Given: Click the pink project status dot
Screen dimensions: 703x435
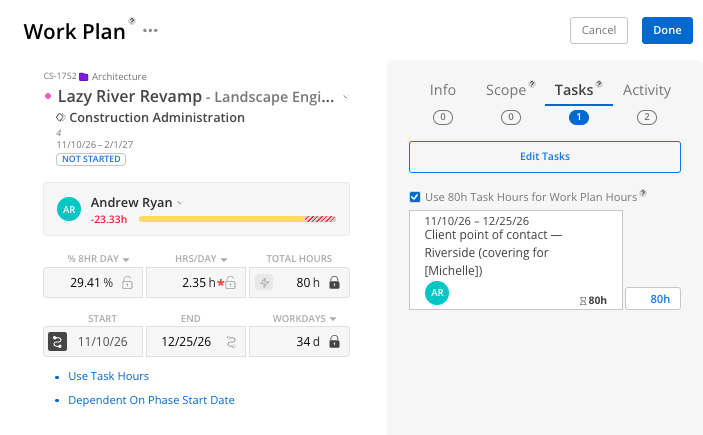Looking at the screenshot, I should pyautogui.click(x=48, y=96).
